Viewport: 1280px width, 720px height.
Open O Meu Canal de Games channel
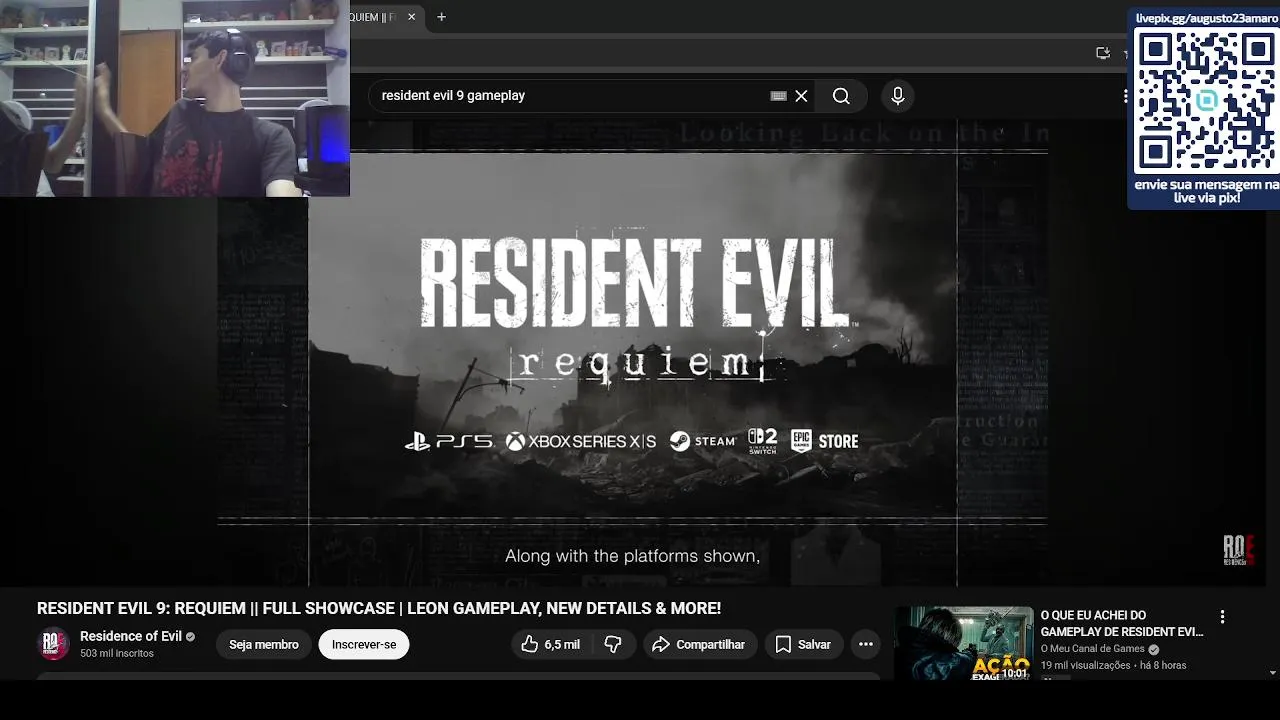tap(1093, 649)
